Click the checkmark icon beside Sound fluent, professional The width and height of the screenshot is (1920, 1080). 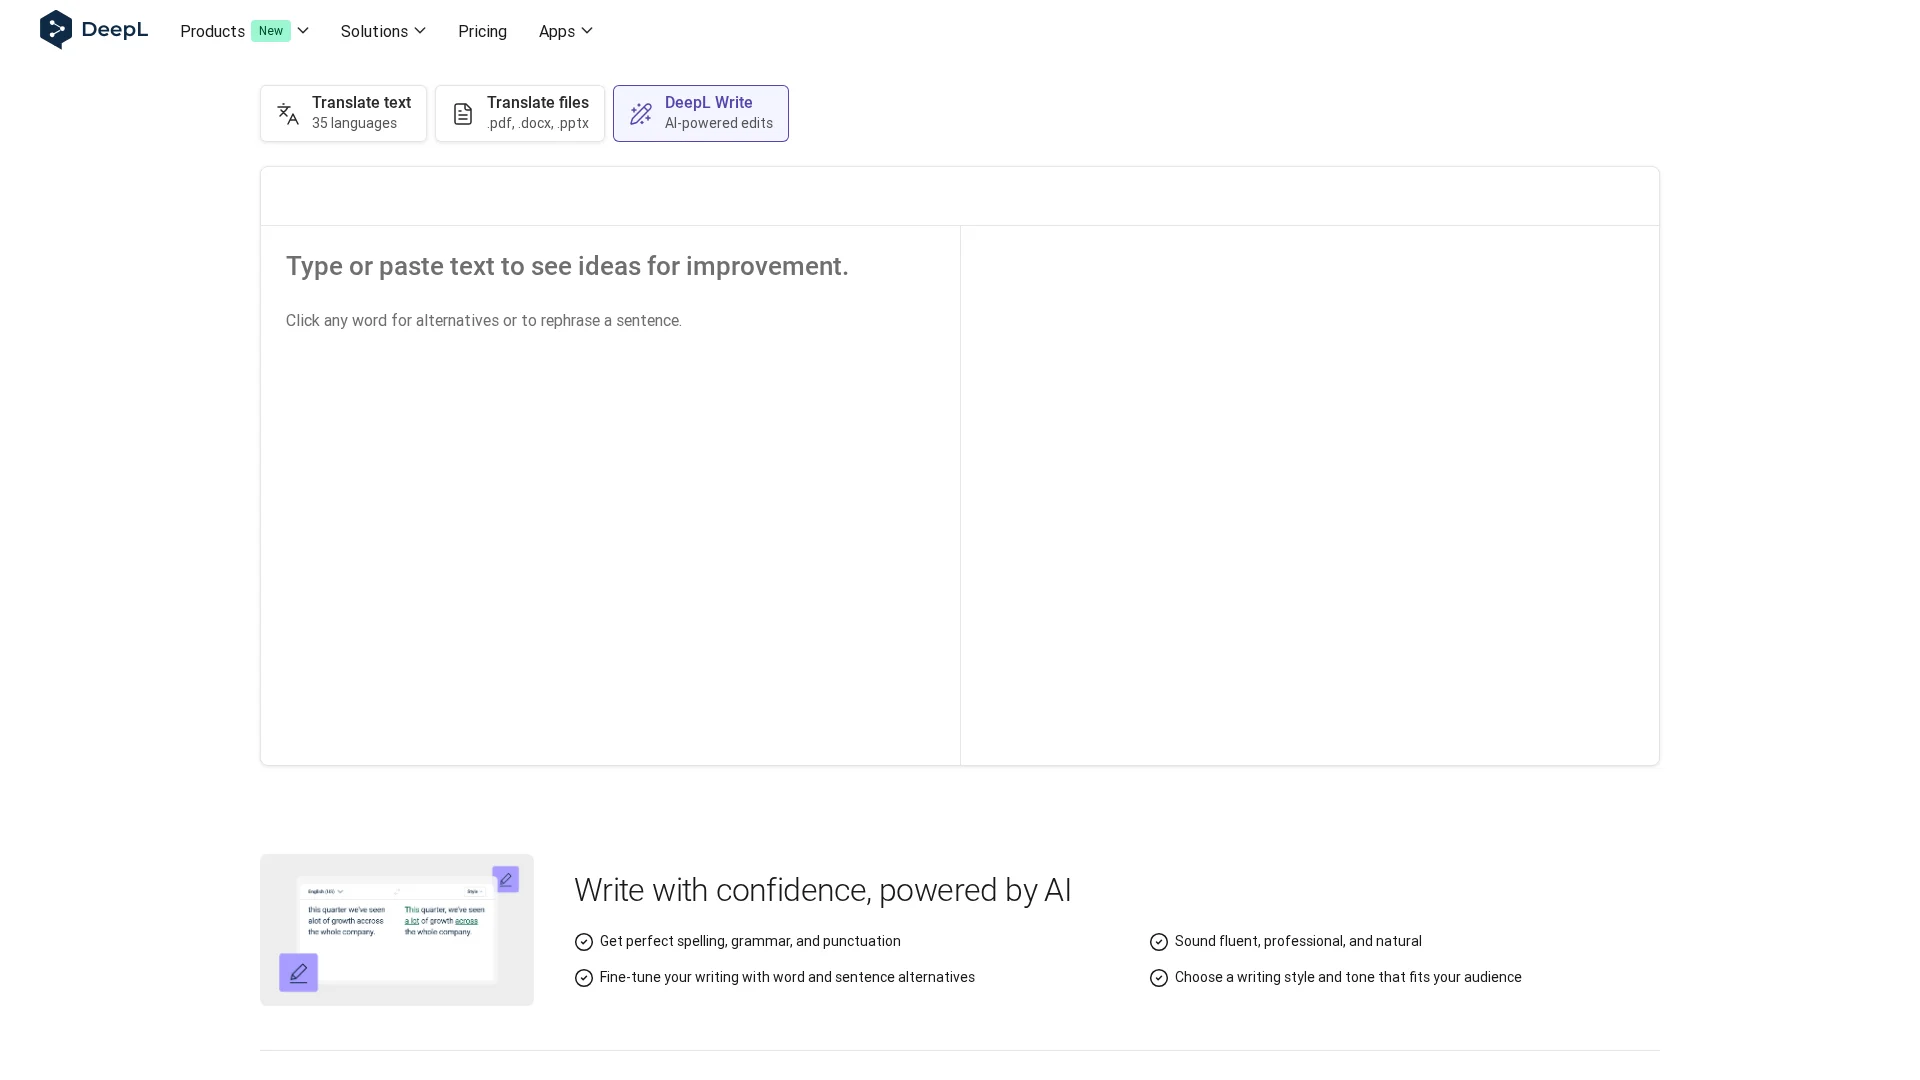pos(1159,942)
